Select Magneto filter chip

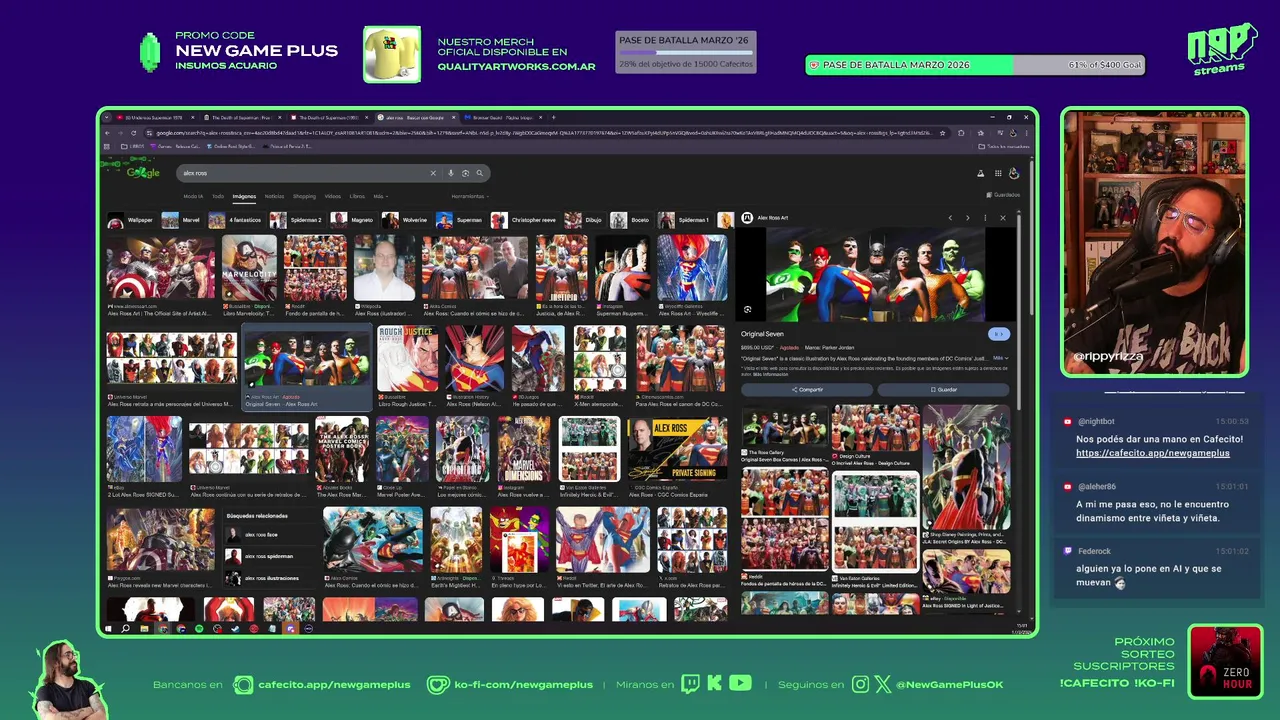click(x=353, y=220)
